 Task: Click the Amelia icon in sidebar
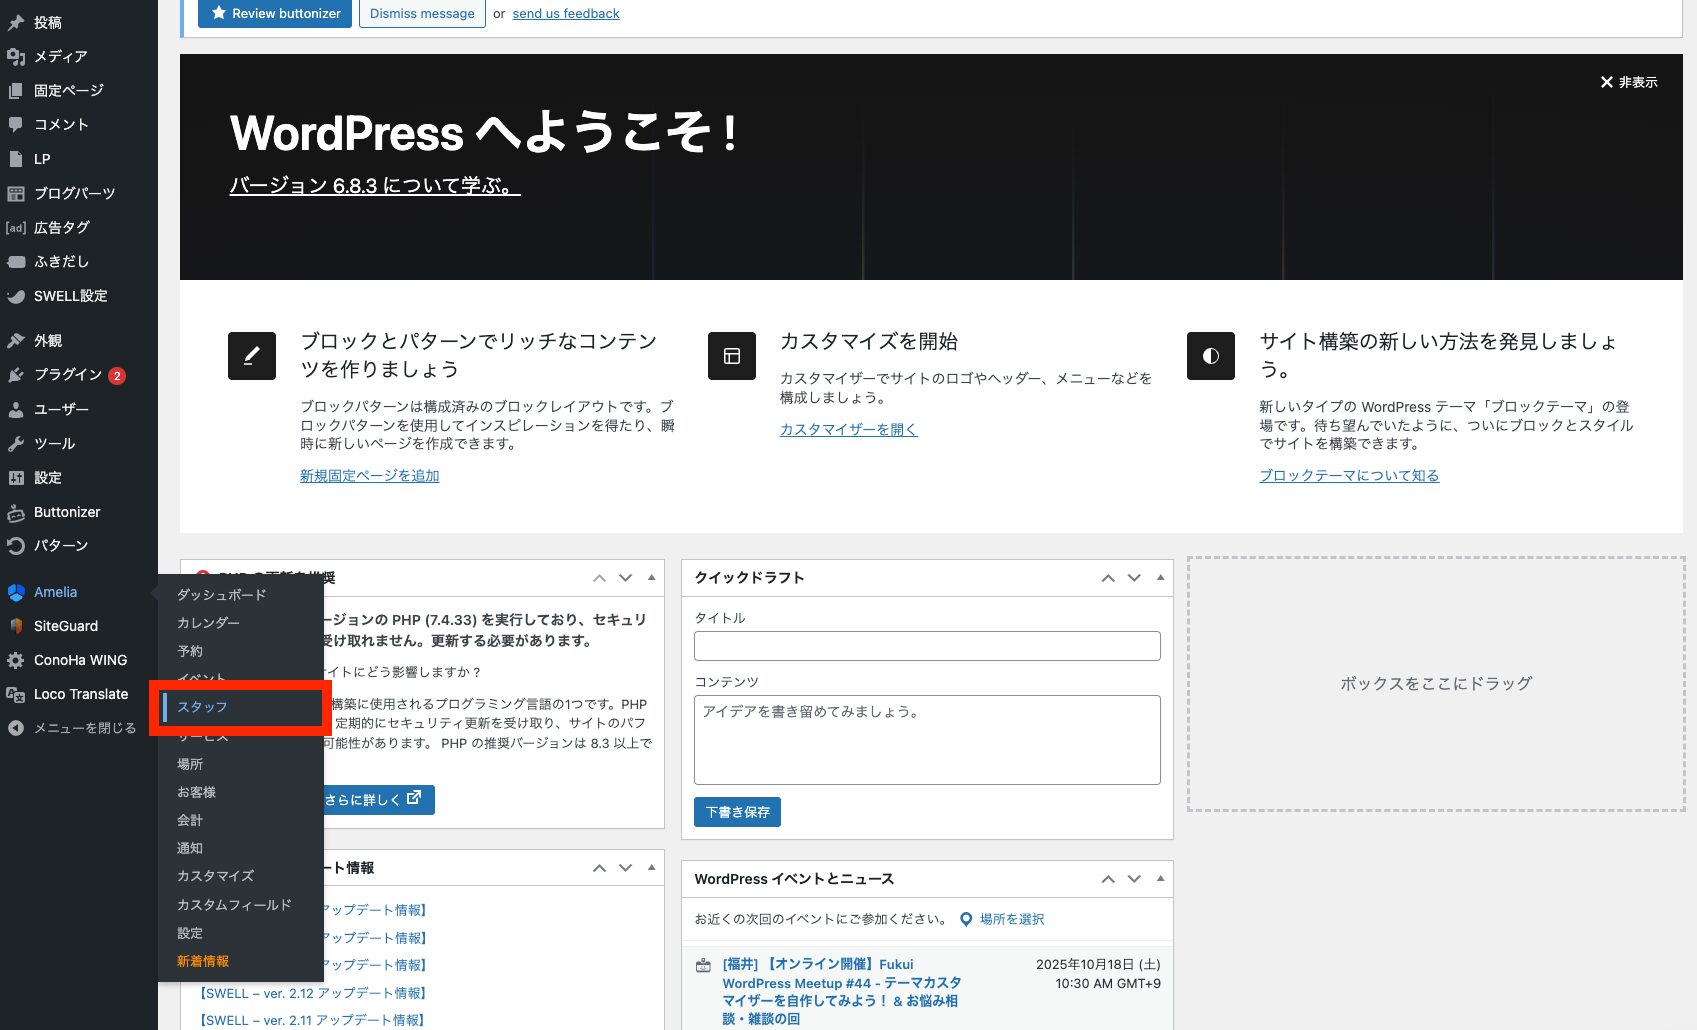click(16, 592)
